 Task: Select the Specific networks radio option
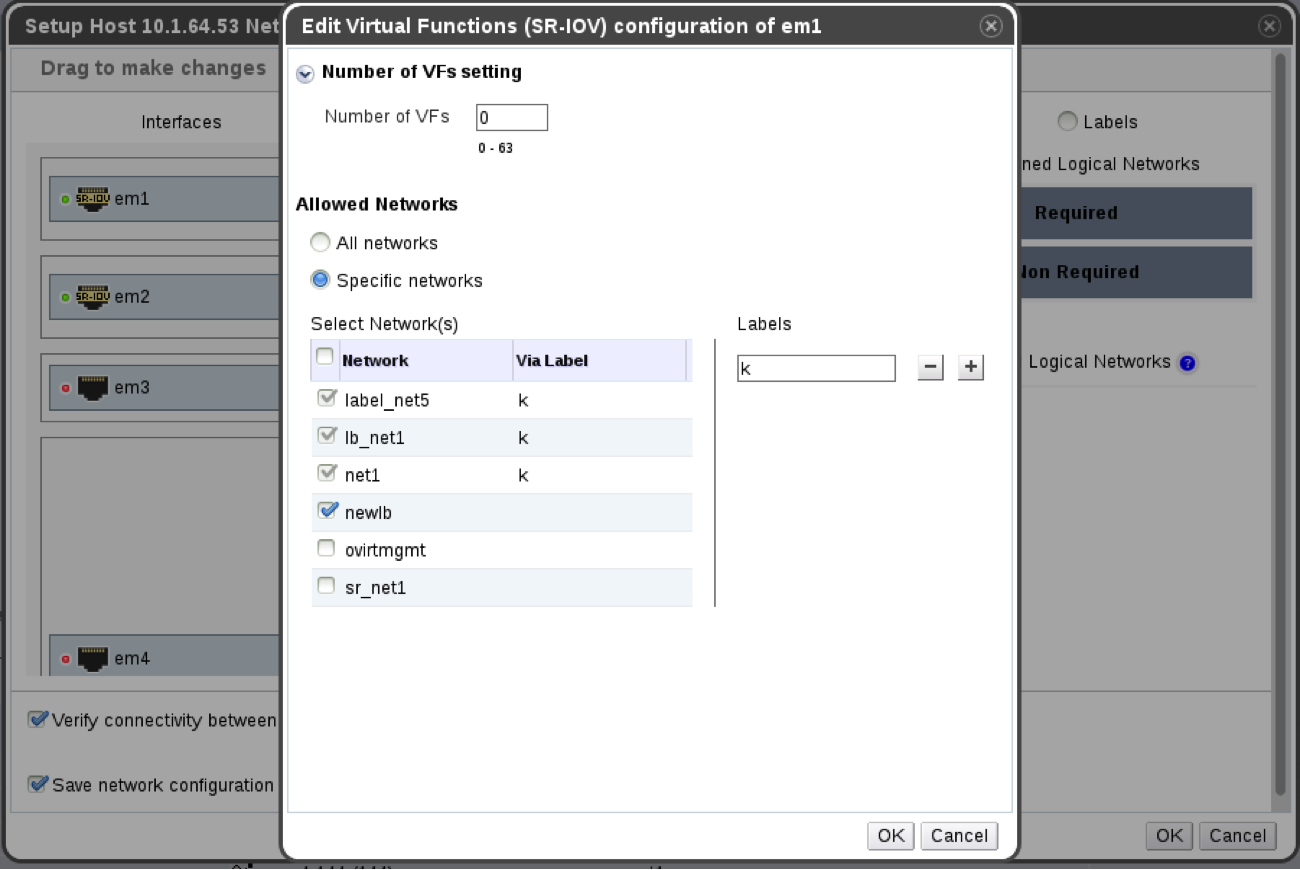[320, 280]
